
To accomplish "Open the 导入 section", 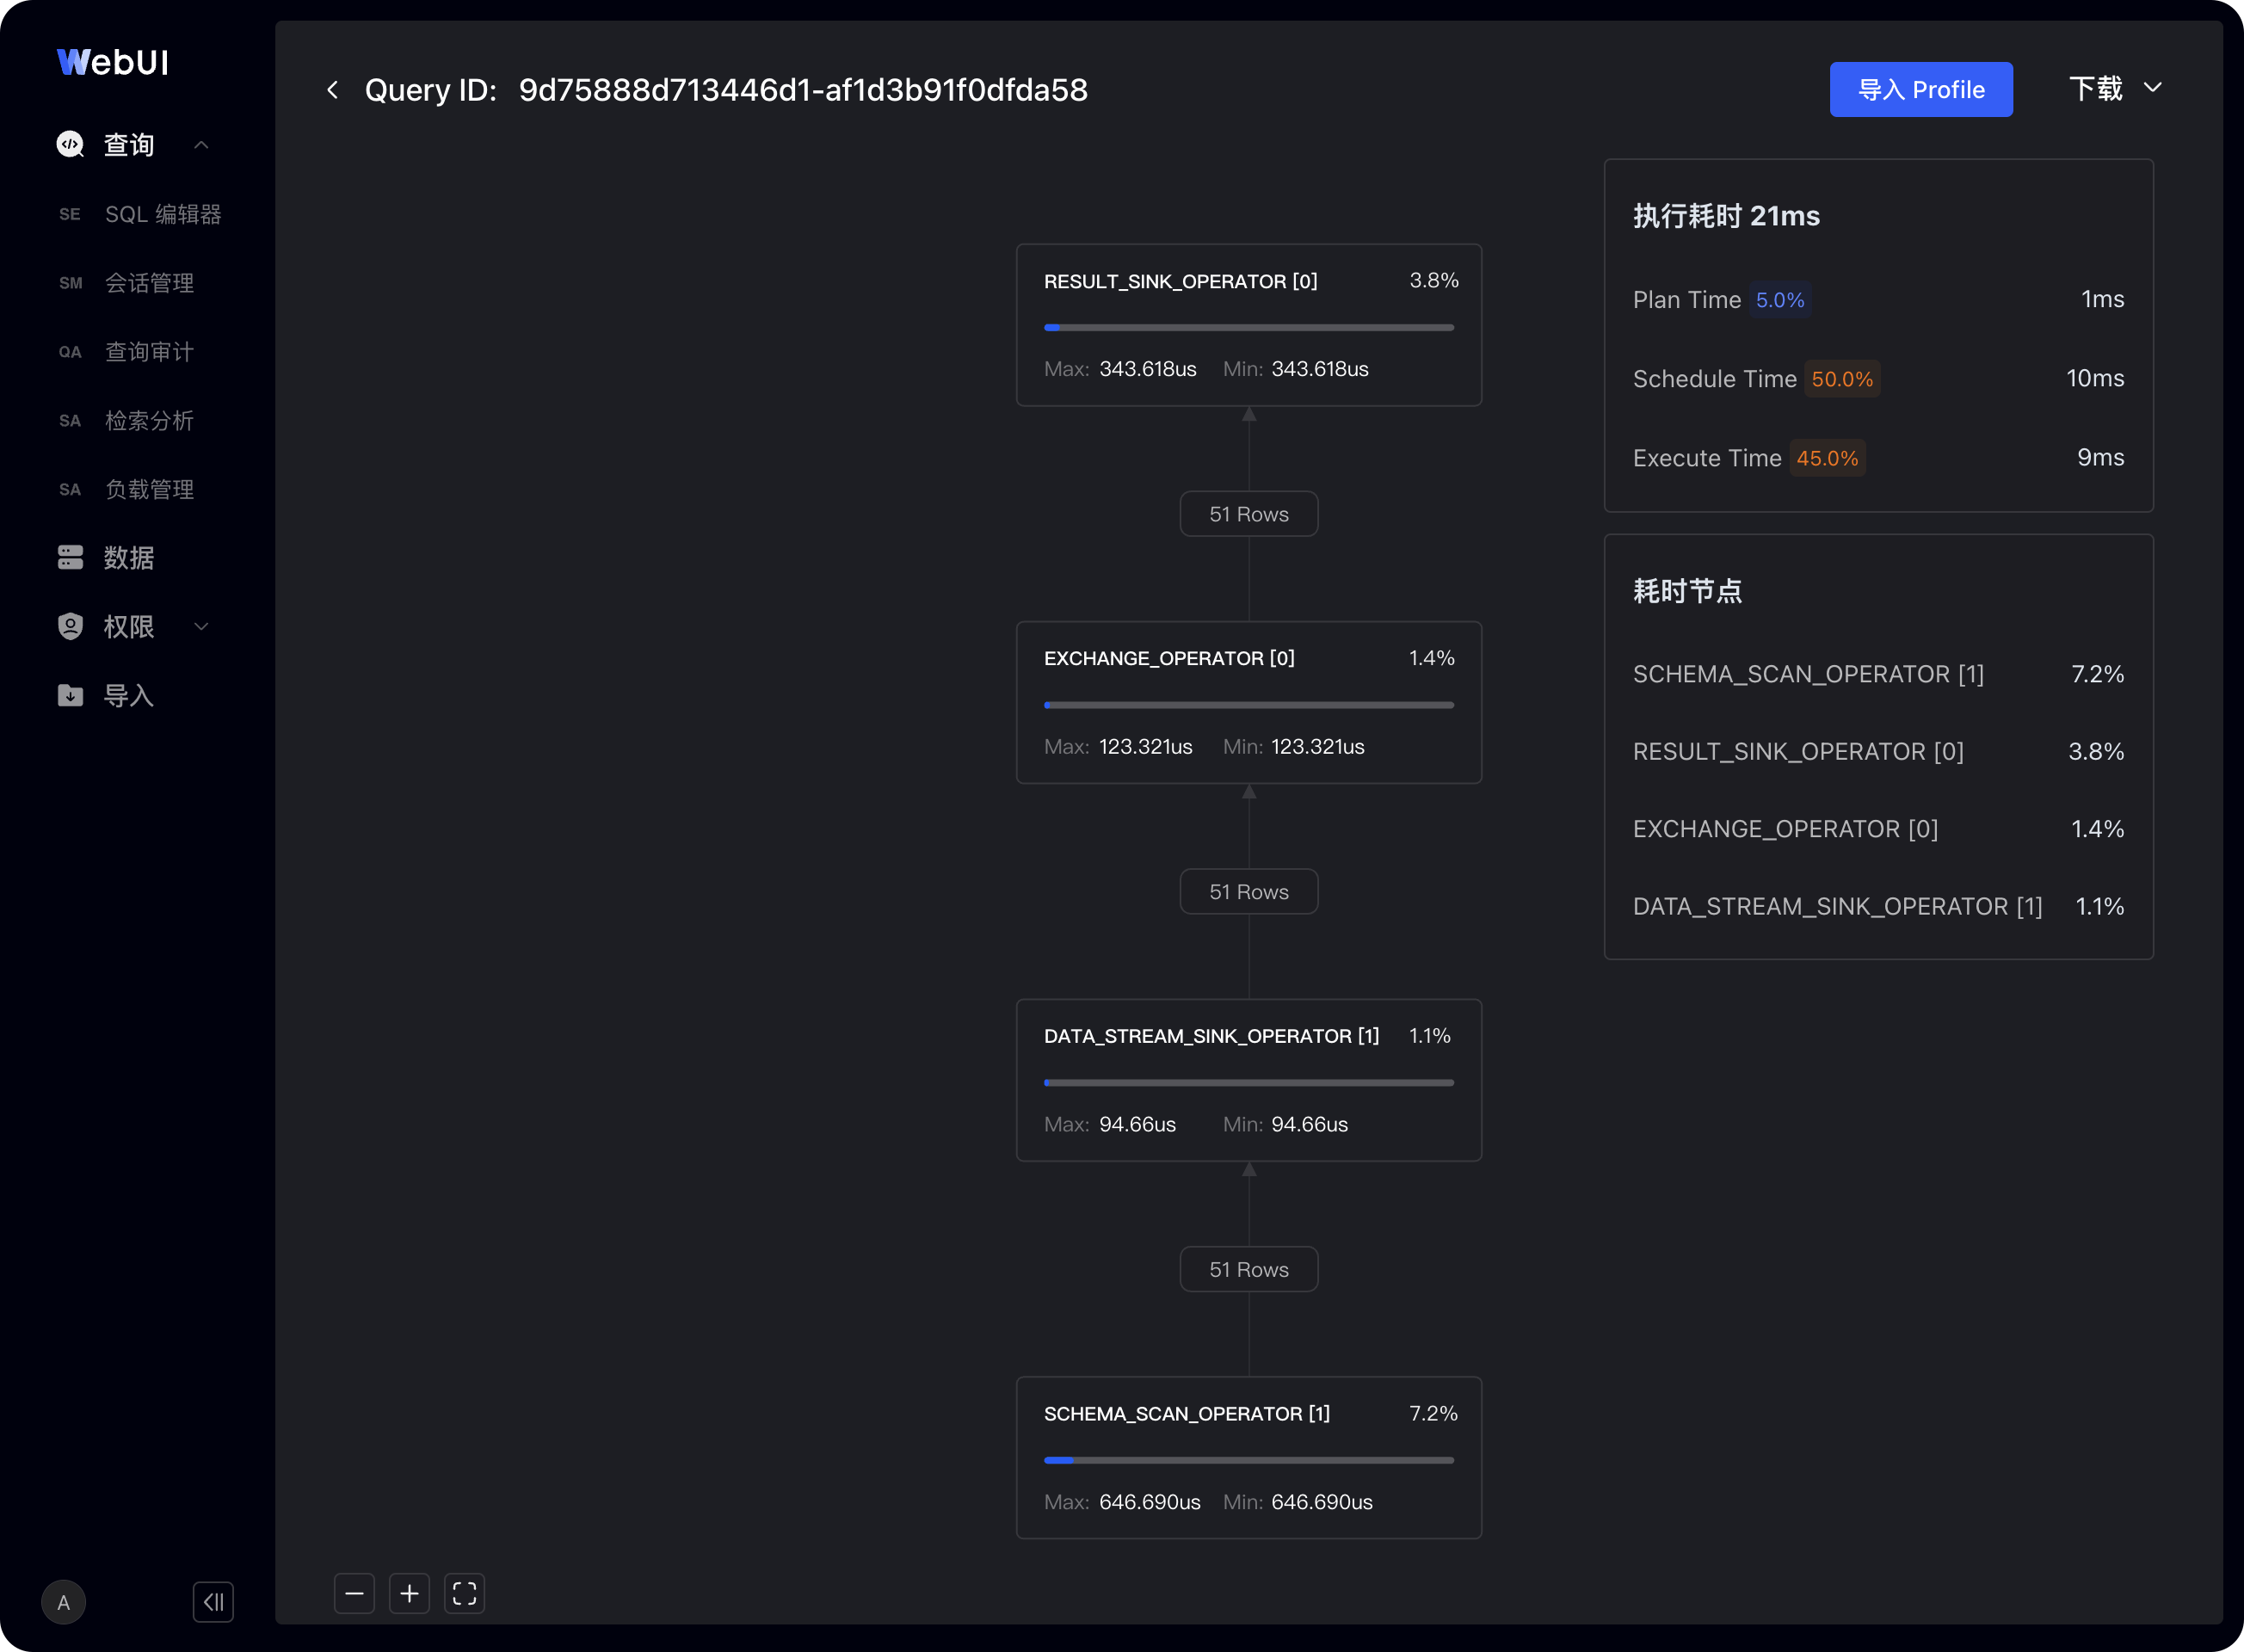I will point(129,696).
